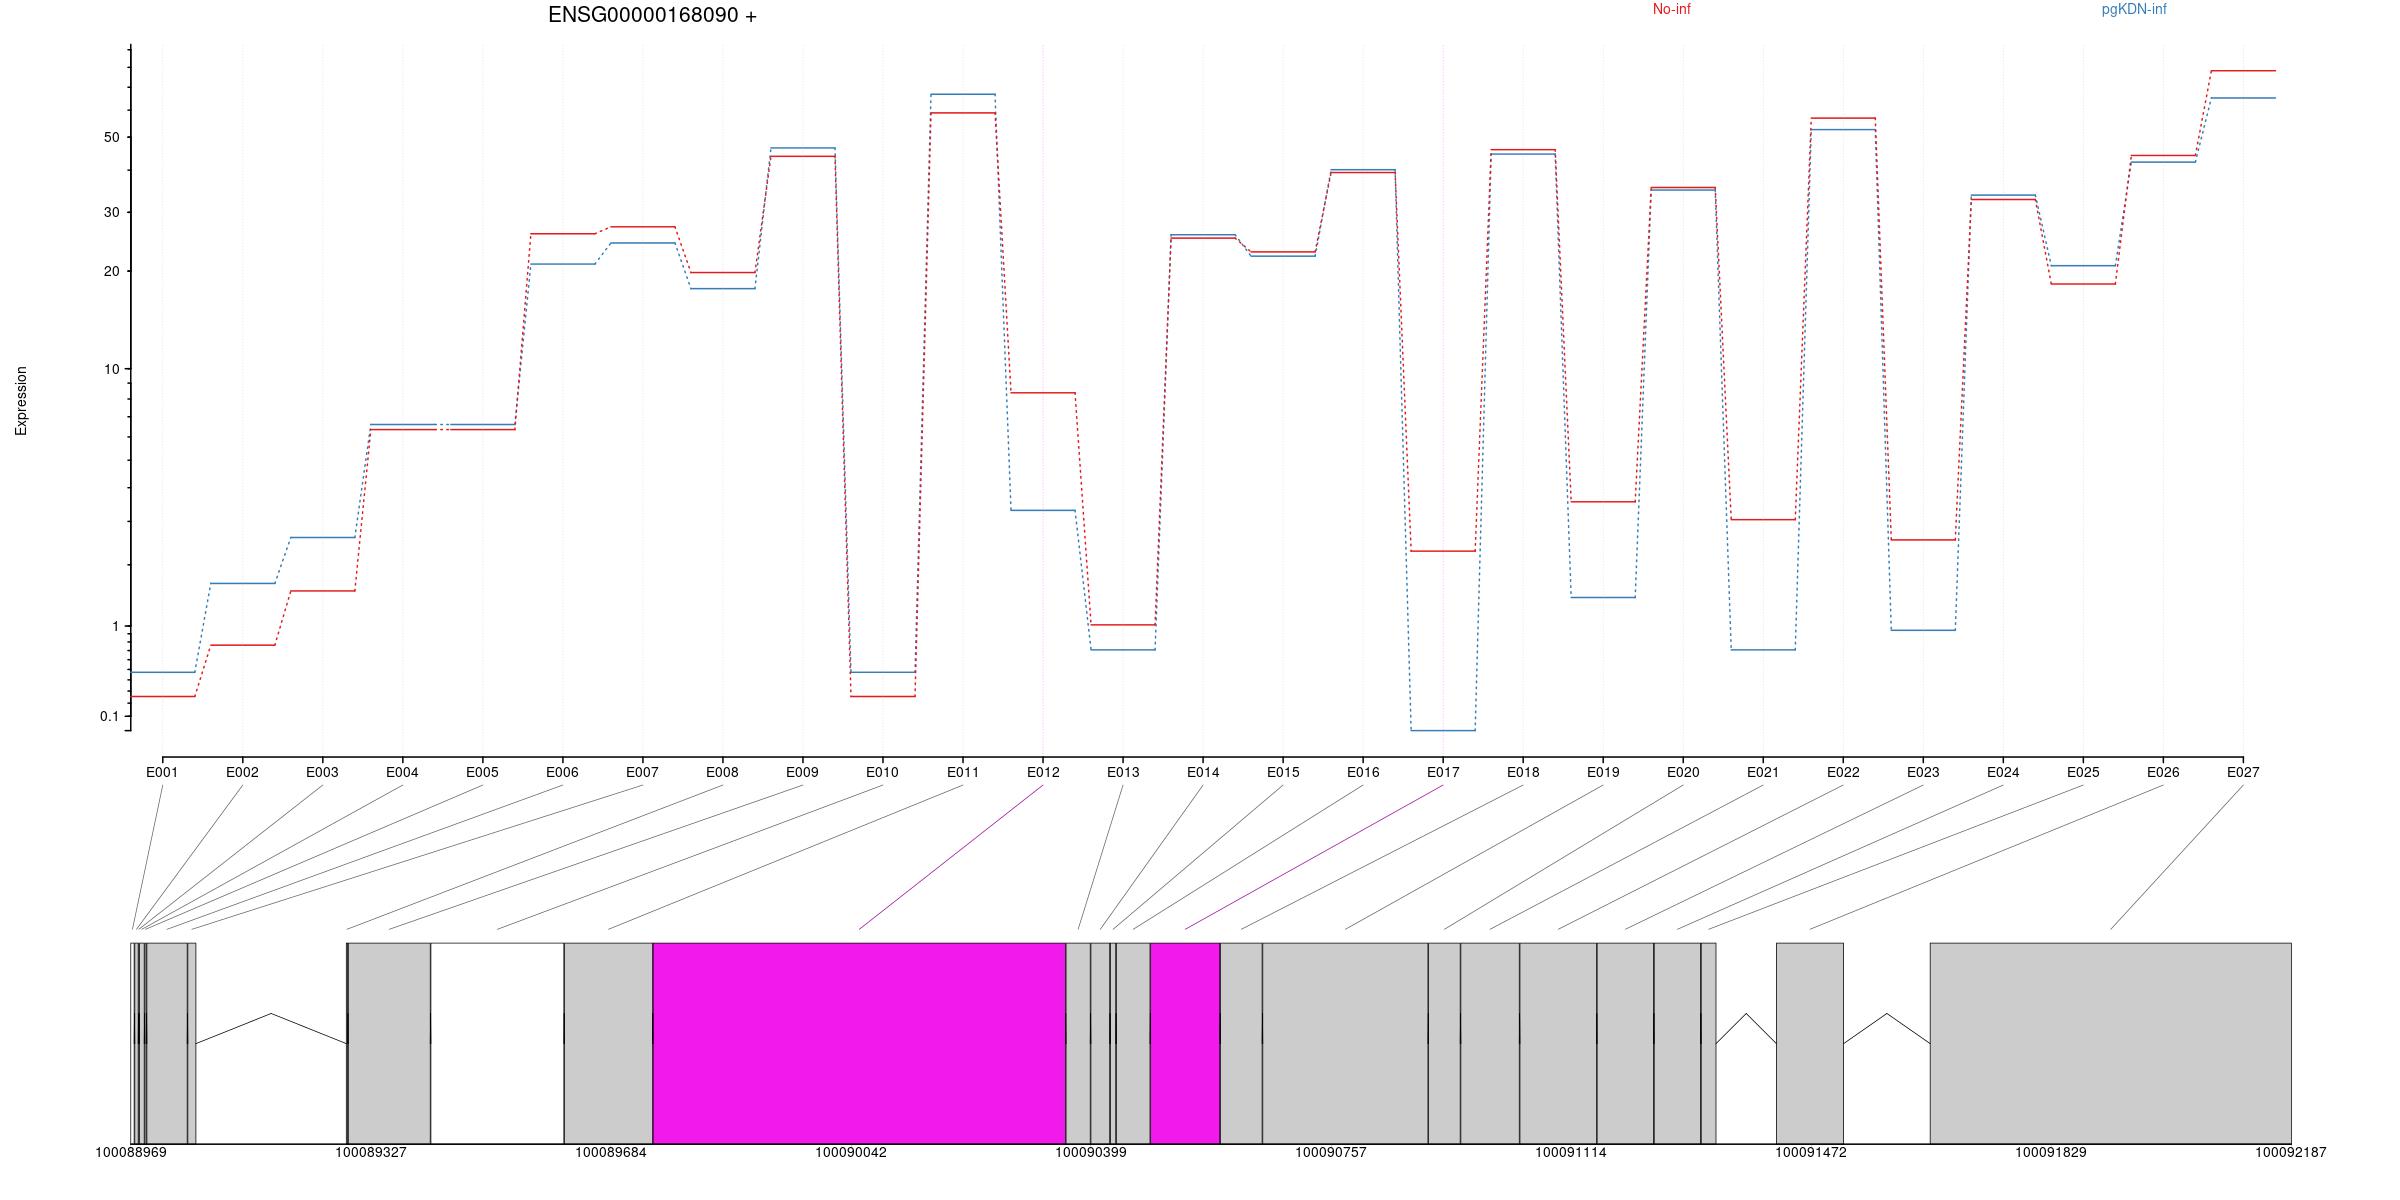
Task: Click the red E012 expression line segment
Action: coord(1043,393)
